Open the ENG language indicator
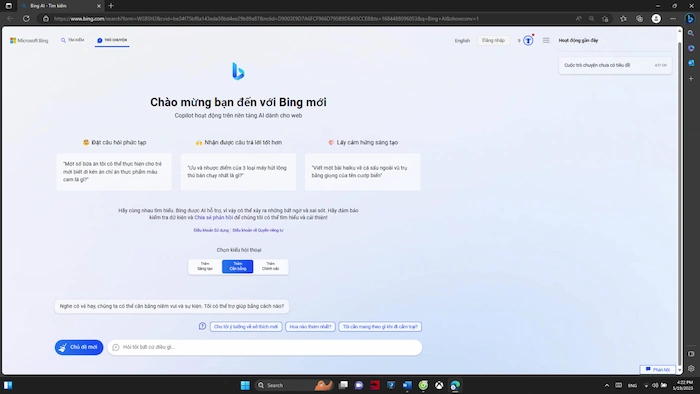The image size is (700, 394). tap(632, 386)
